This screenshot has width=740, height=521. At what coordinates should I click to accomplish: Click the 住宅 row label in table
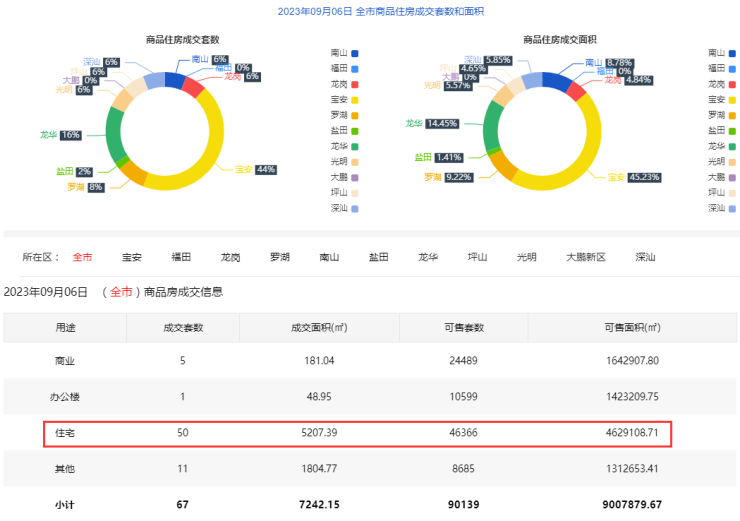[65, 433]
